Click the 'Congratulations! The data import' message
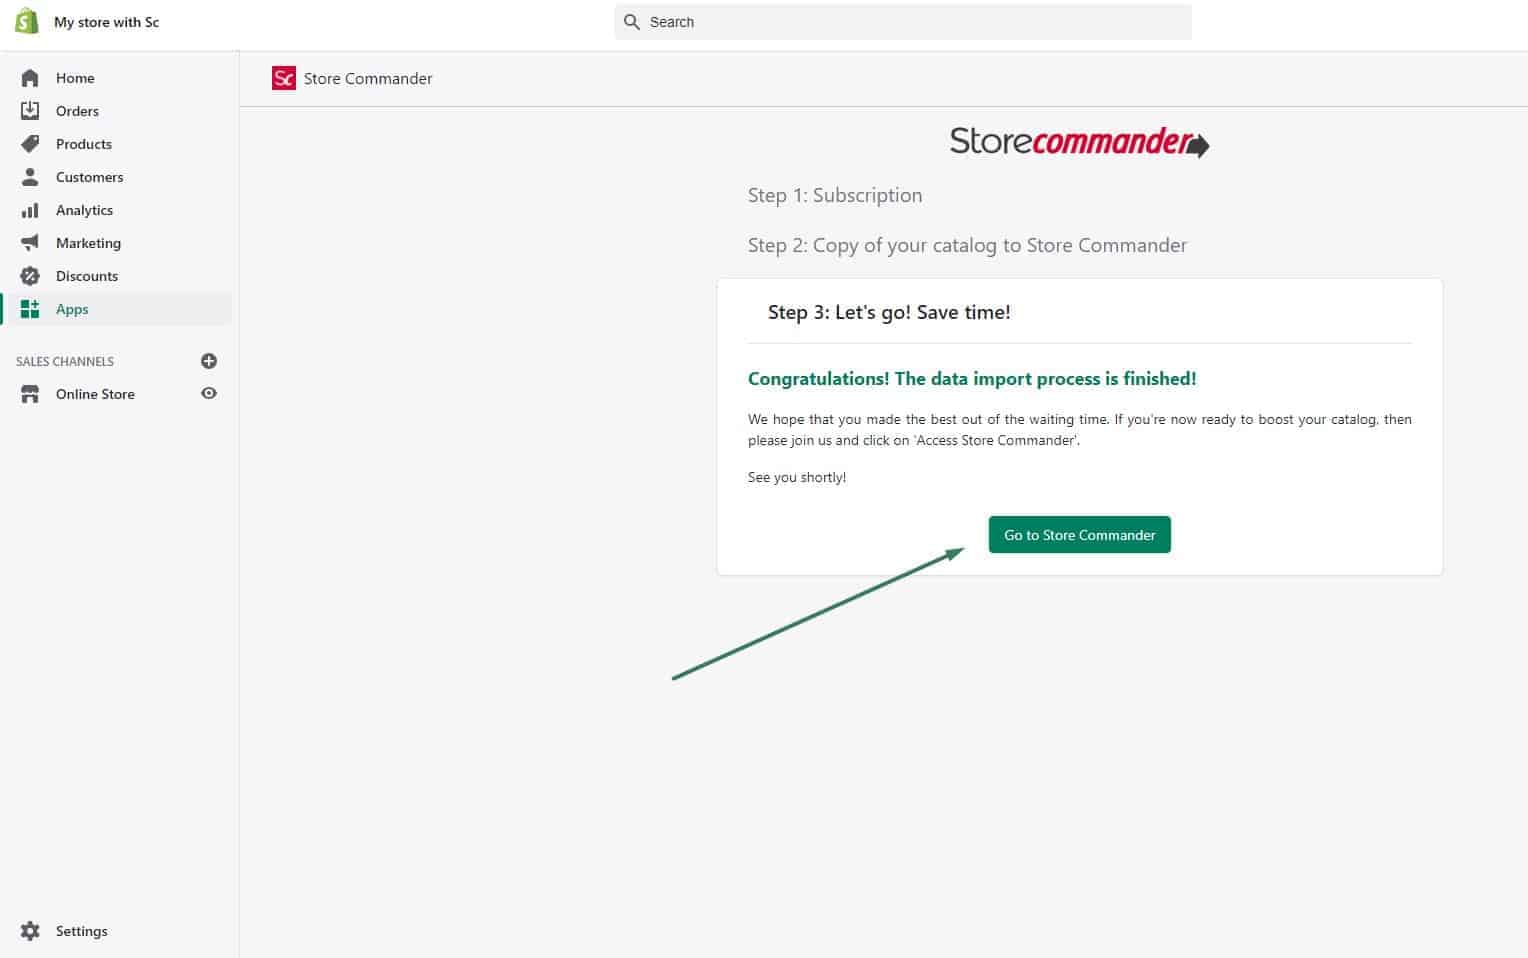The width and height of the screenshot is (1528, 958). tap(972, 379)
